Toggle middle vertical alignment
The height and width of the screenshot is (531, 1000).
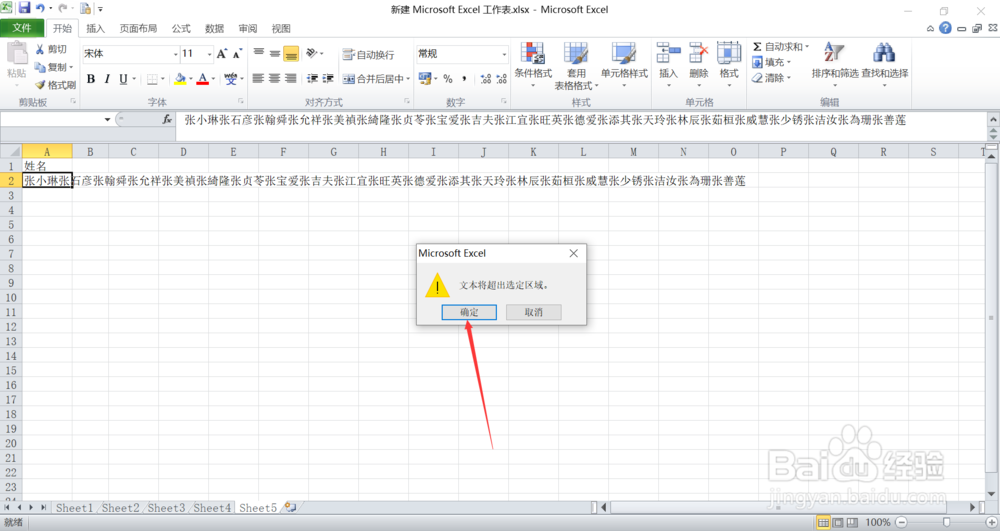[x=275, y=54]
